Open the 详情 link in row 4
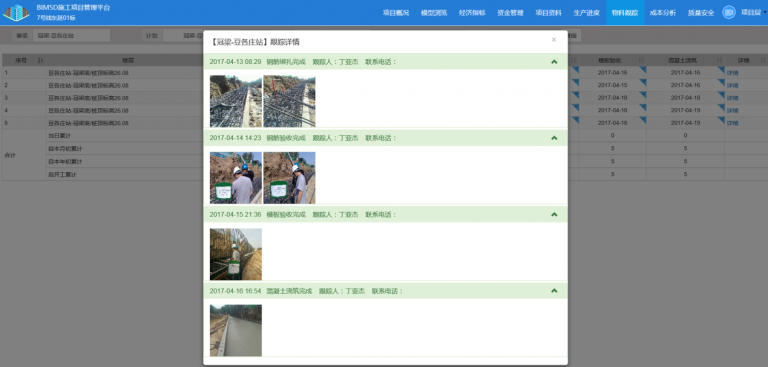The height and width of the screenshot is (367, 768). 732,111
